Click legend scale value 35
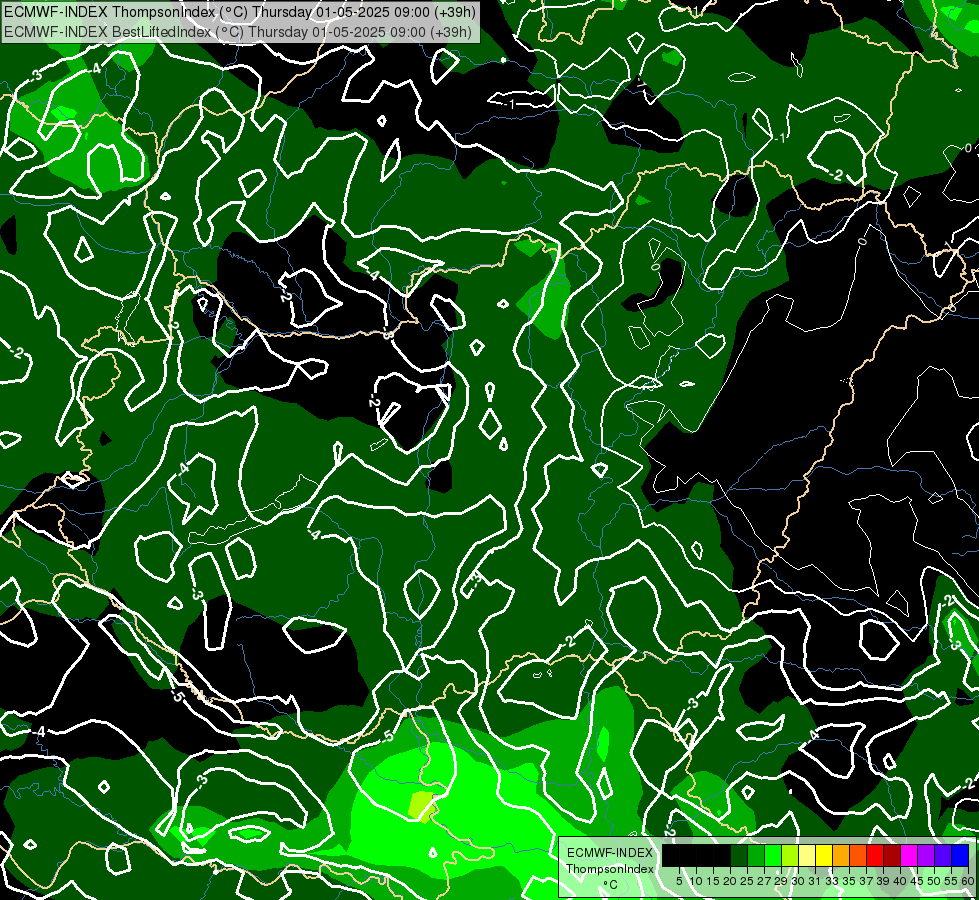 (x=849, y=881)
